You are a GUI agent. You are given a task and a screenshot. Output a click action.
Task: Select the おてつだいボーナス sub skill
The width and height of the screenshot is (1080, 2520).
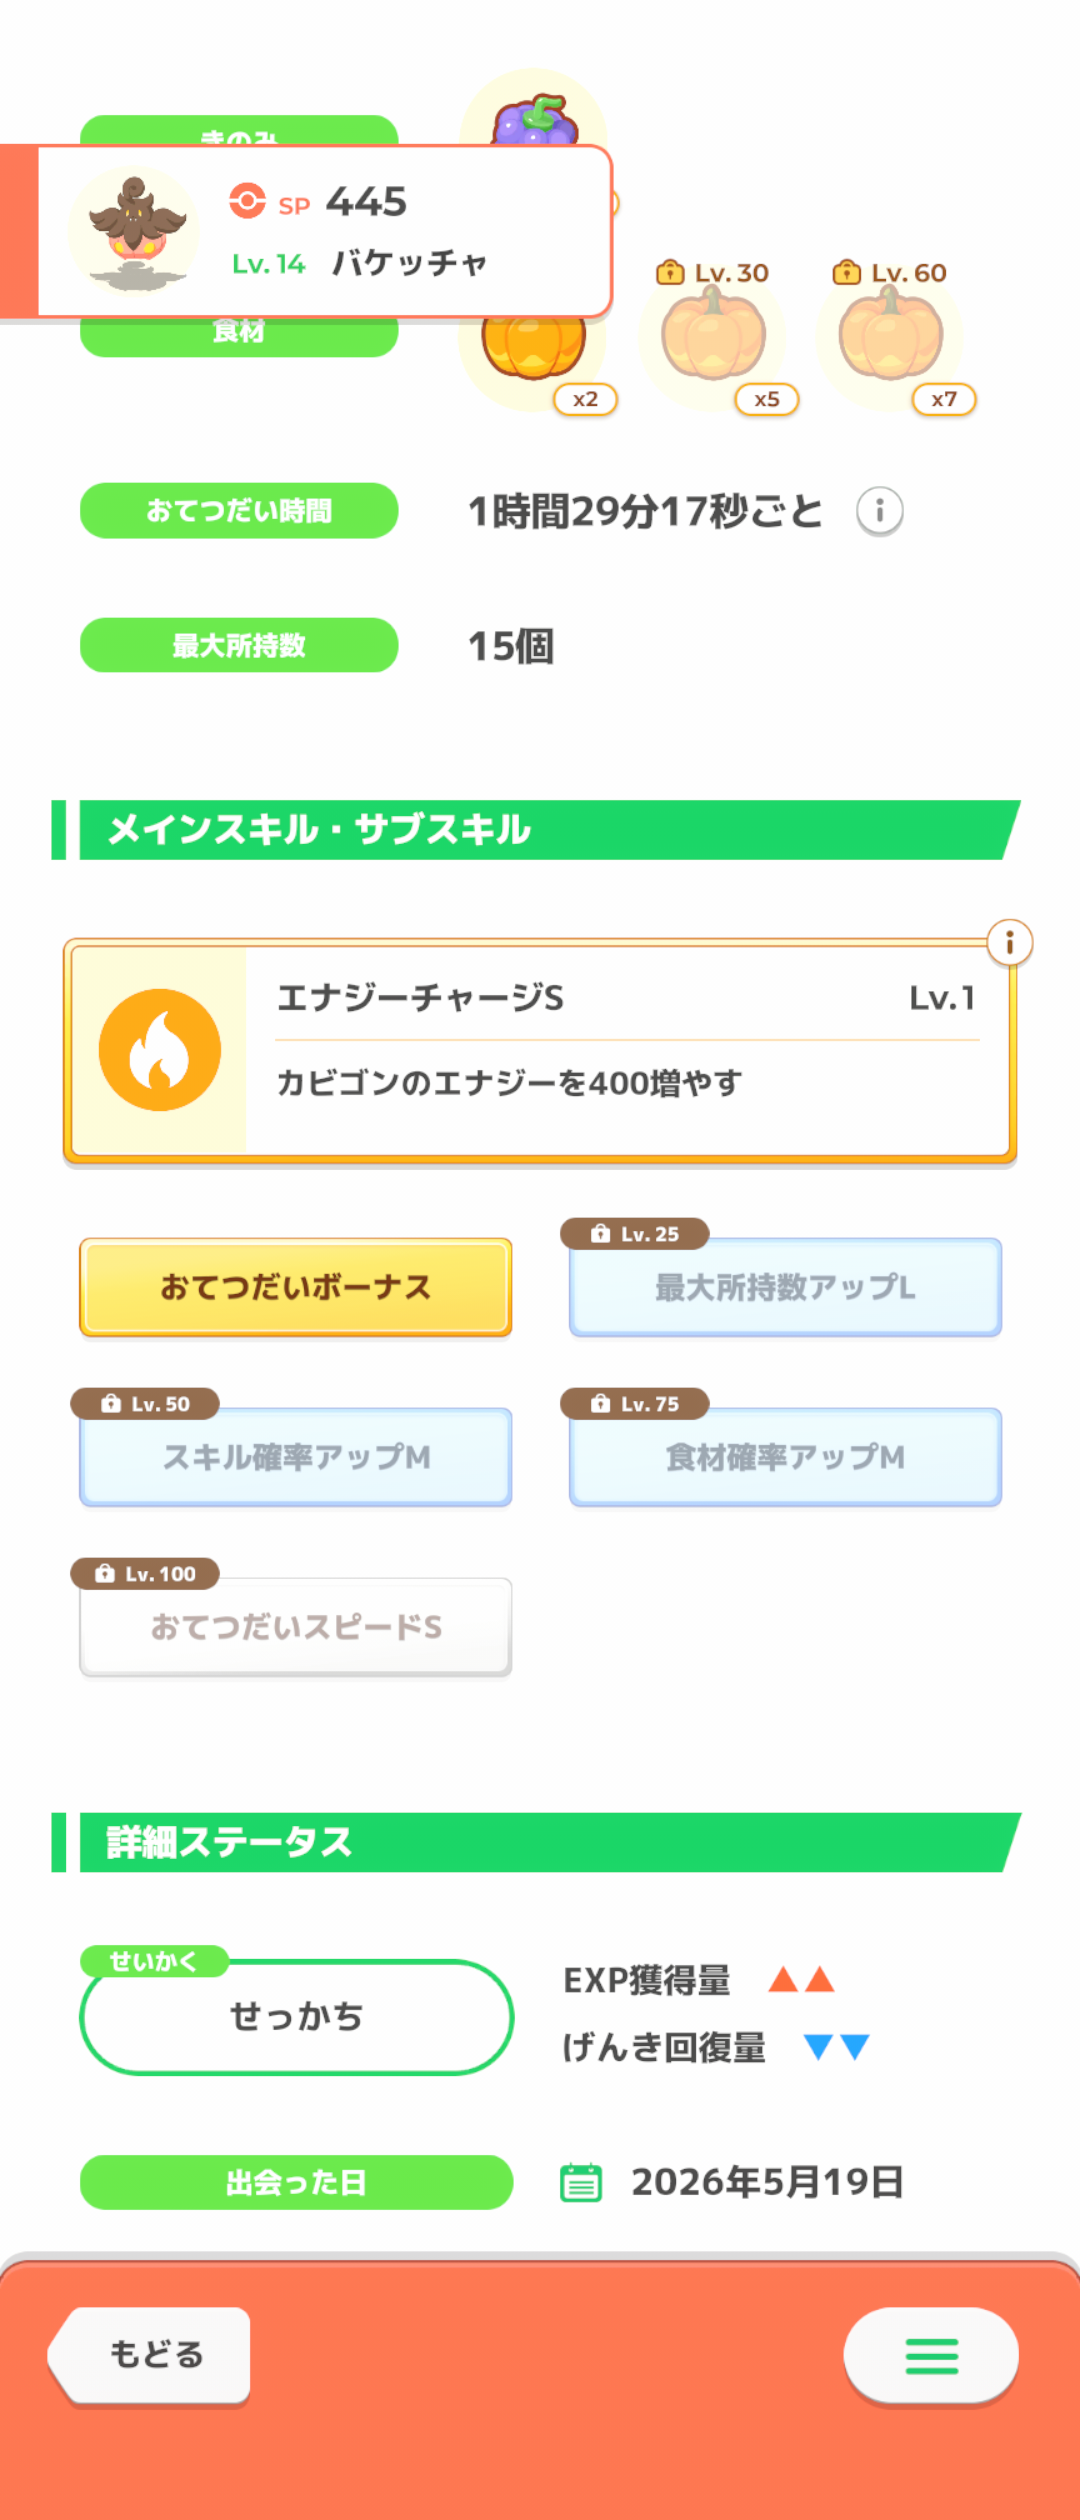pyautogui.click(x=296, y=1287)
